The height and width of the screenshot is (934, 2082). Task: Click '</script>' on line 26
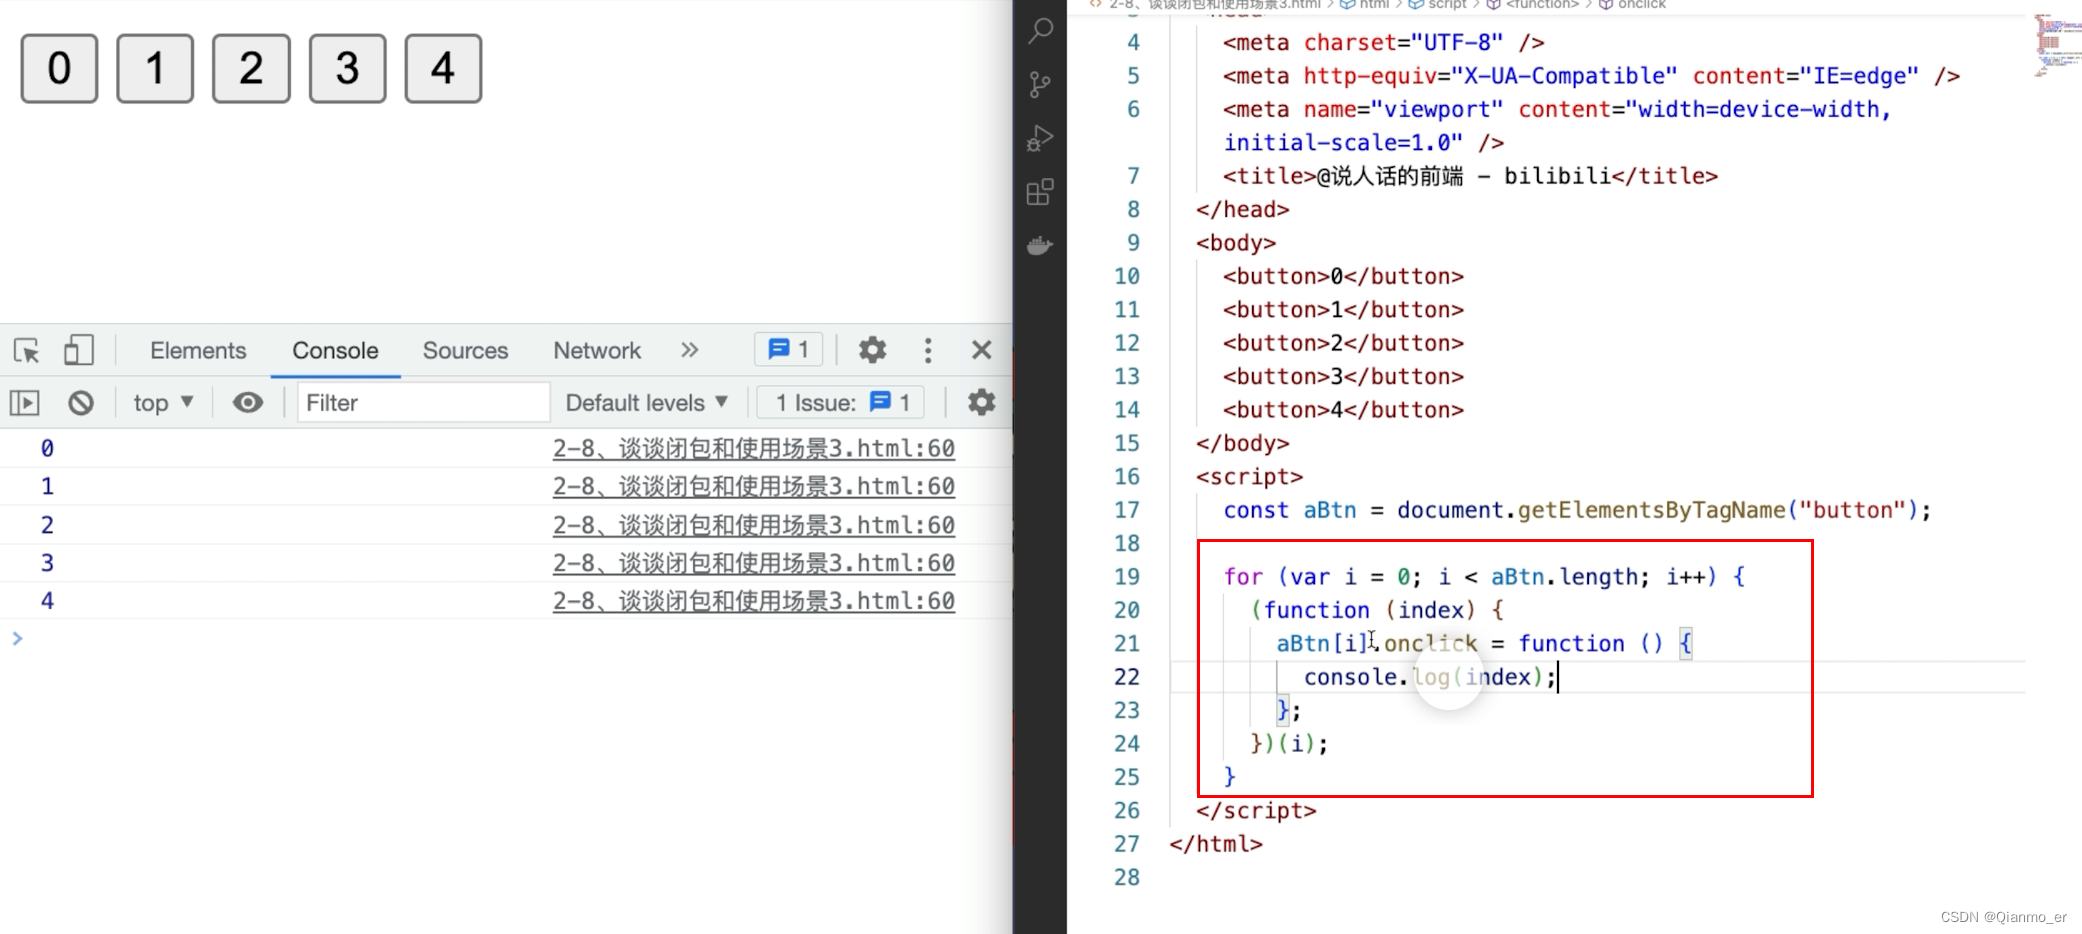[x=1256, y=811]
